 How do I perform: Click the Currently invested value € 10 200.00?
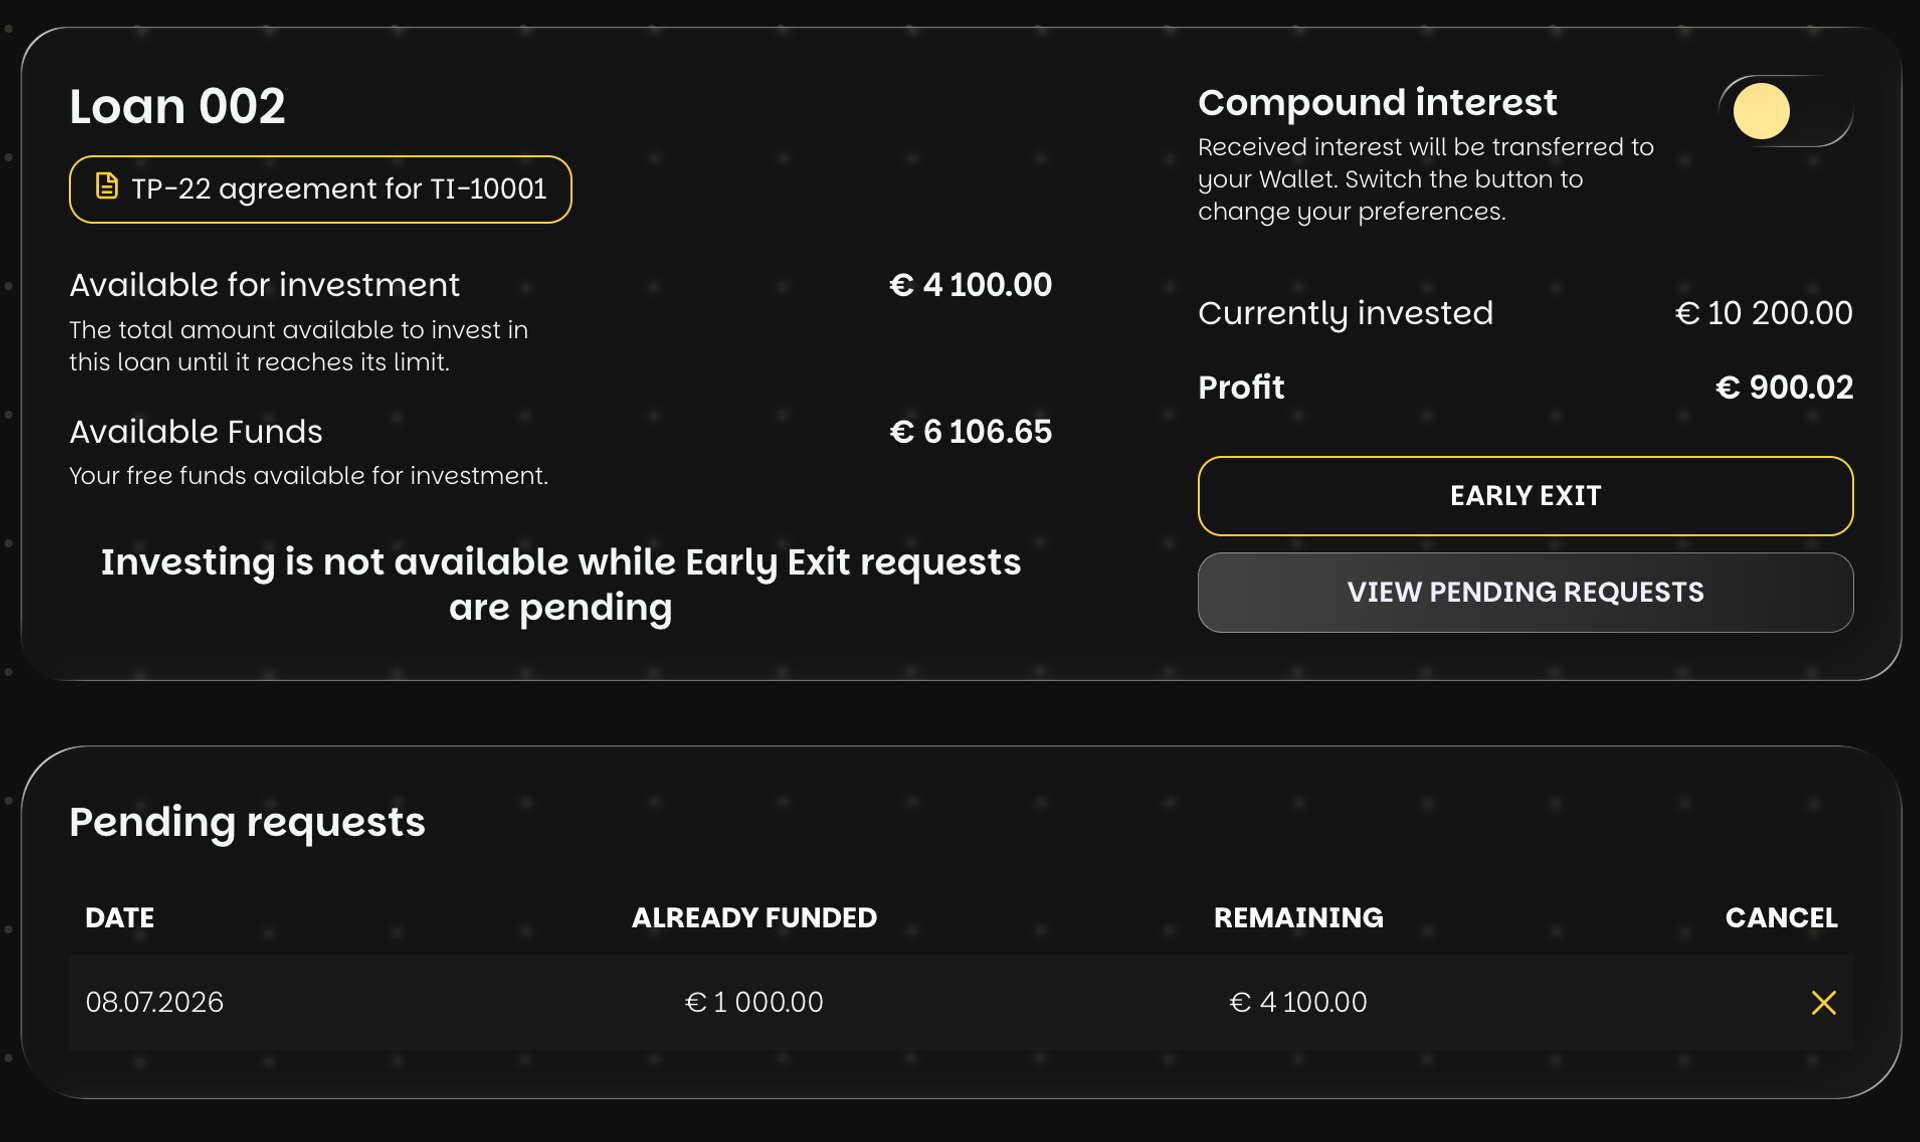coord(1764,313)
